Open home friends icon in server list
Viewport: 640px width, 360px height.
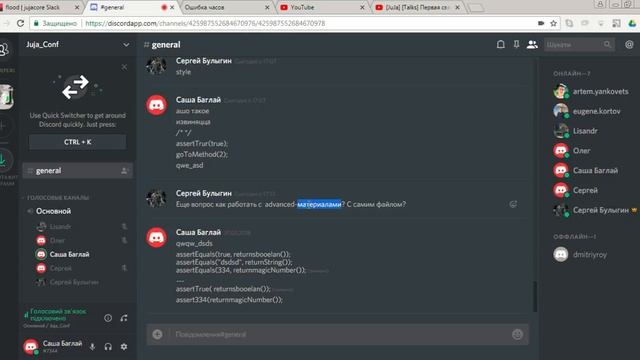click(x=4, y=49)
